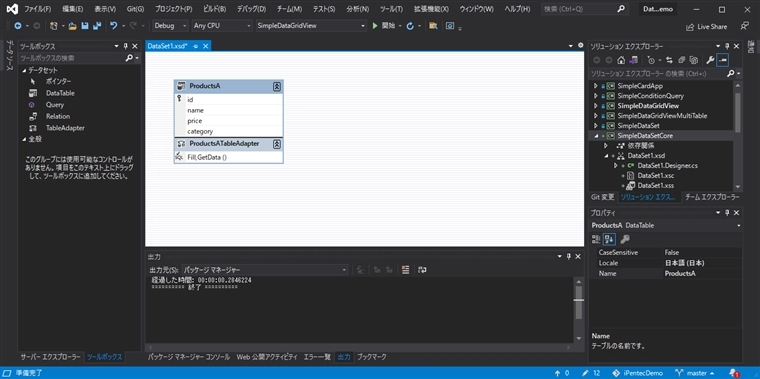Click Sync with Active Document icon

point(670,60)
